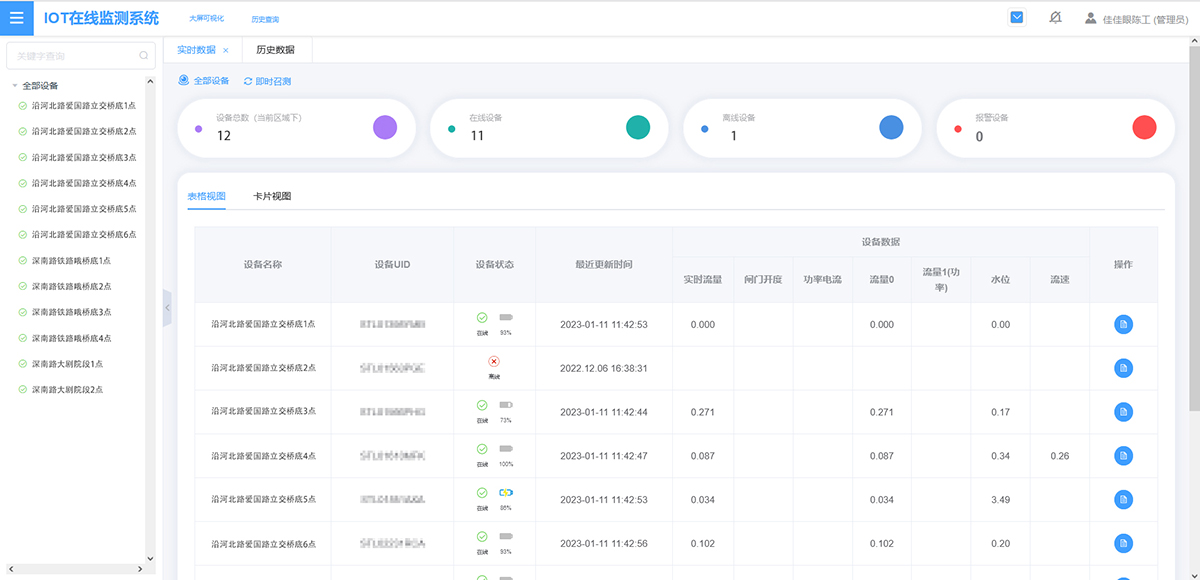This screenshot has height=580, width=1200.
Task: Collapse the sidebar using the splitter handle
Action: [x=167, y=308]
